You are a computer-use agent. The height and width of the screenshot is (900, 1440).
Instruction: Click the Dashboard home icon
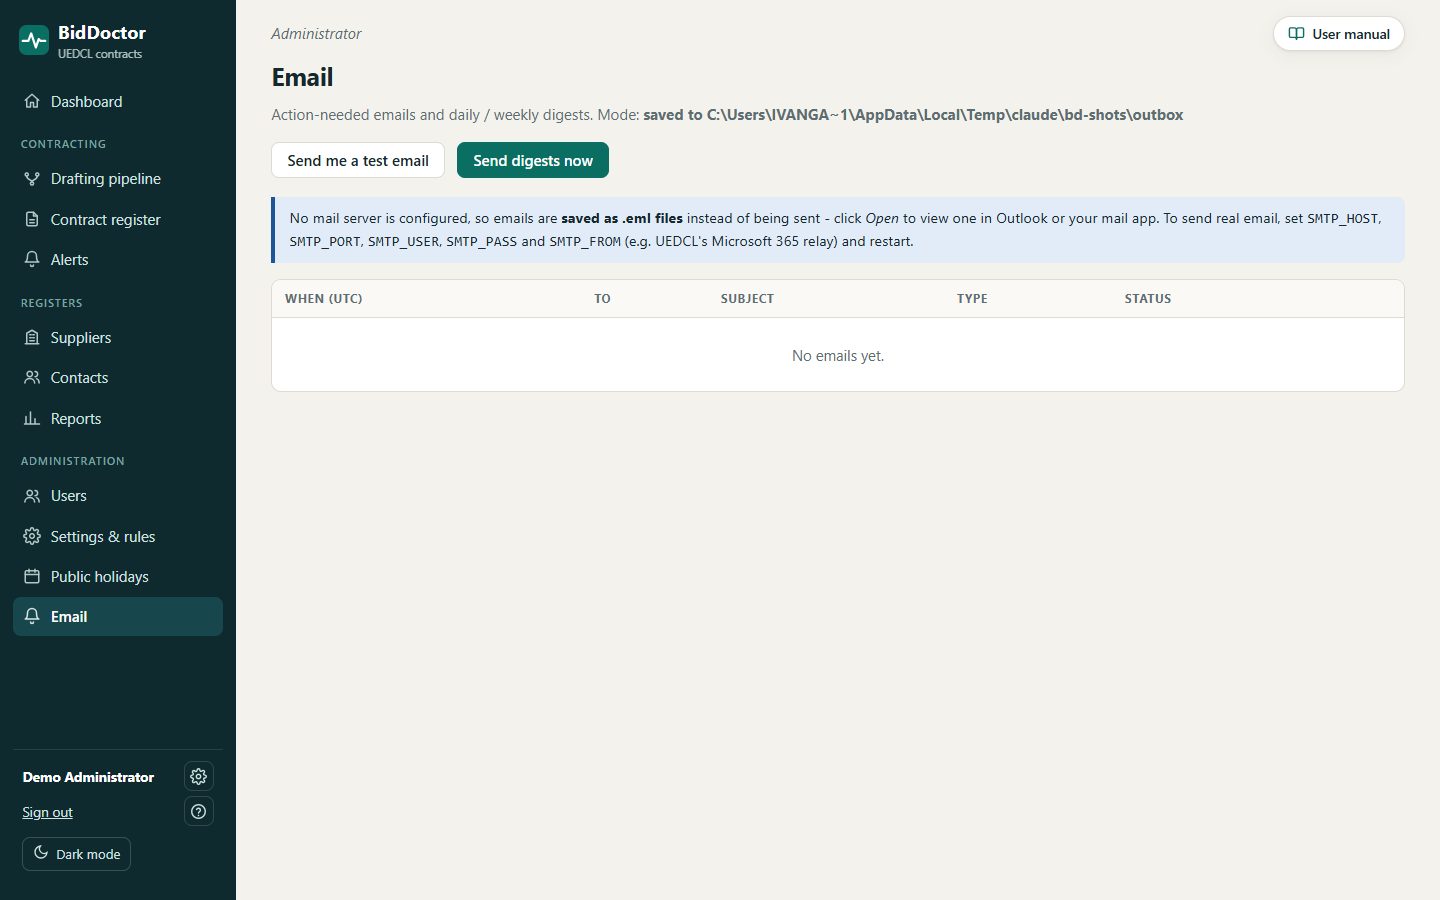click(x=32, y=101)
